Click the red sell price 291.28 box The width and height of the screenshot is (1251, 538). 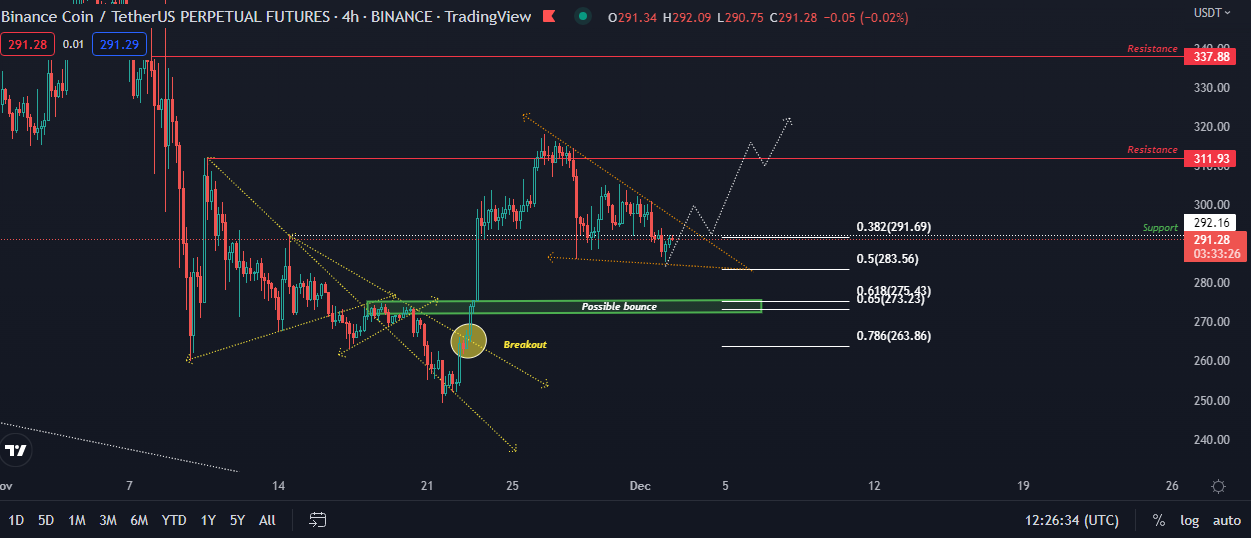(x=27, y=44)
